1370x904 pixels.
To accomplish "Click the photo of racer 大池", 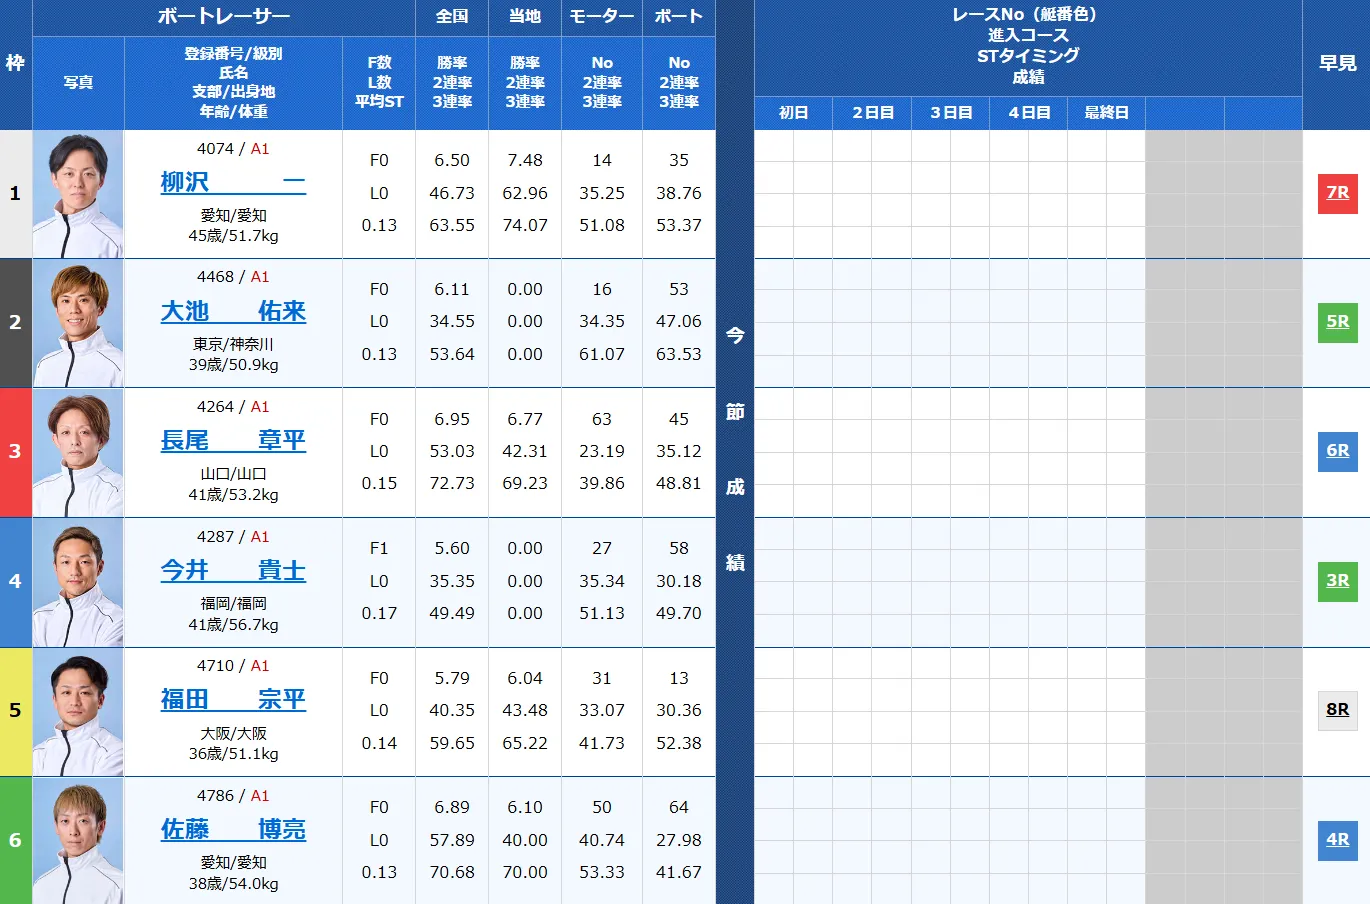I will click(x=78, y=324).
